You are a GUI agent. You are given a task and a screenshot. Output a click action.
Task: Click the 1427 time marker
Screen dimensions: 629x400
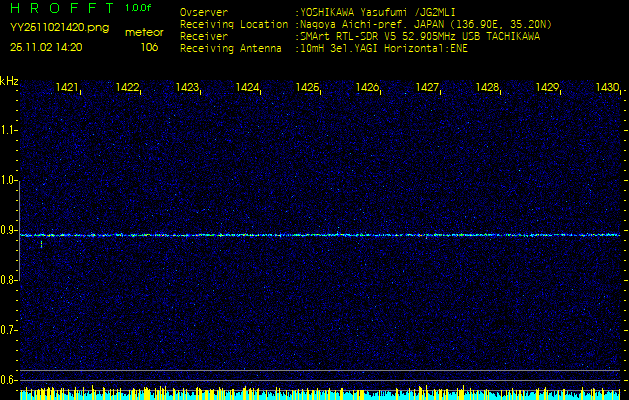tap(428, 88)
